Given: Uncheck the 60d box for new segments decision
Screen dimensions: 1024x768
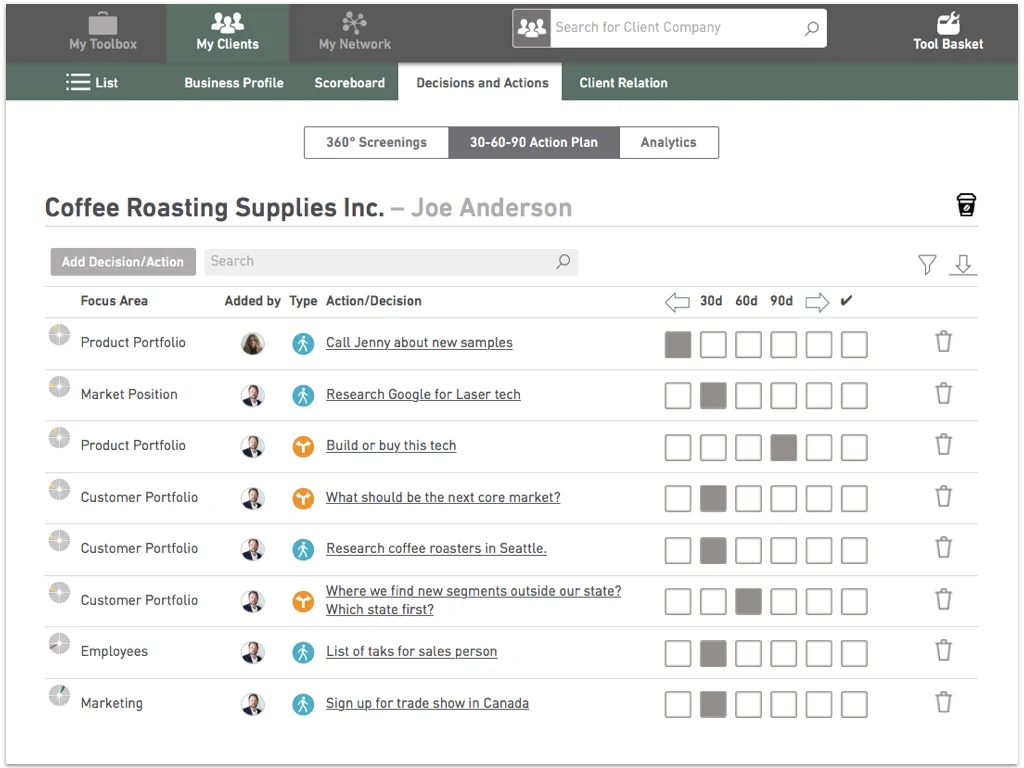Looking at the screenshot, I should 748,601.
